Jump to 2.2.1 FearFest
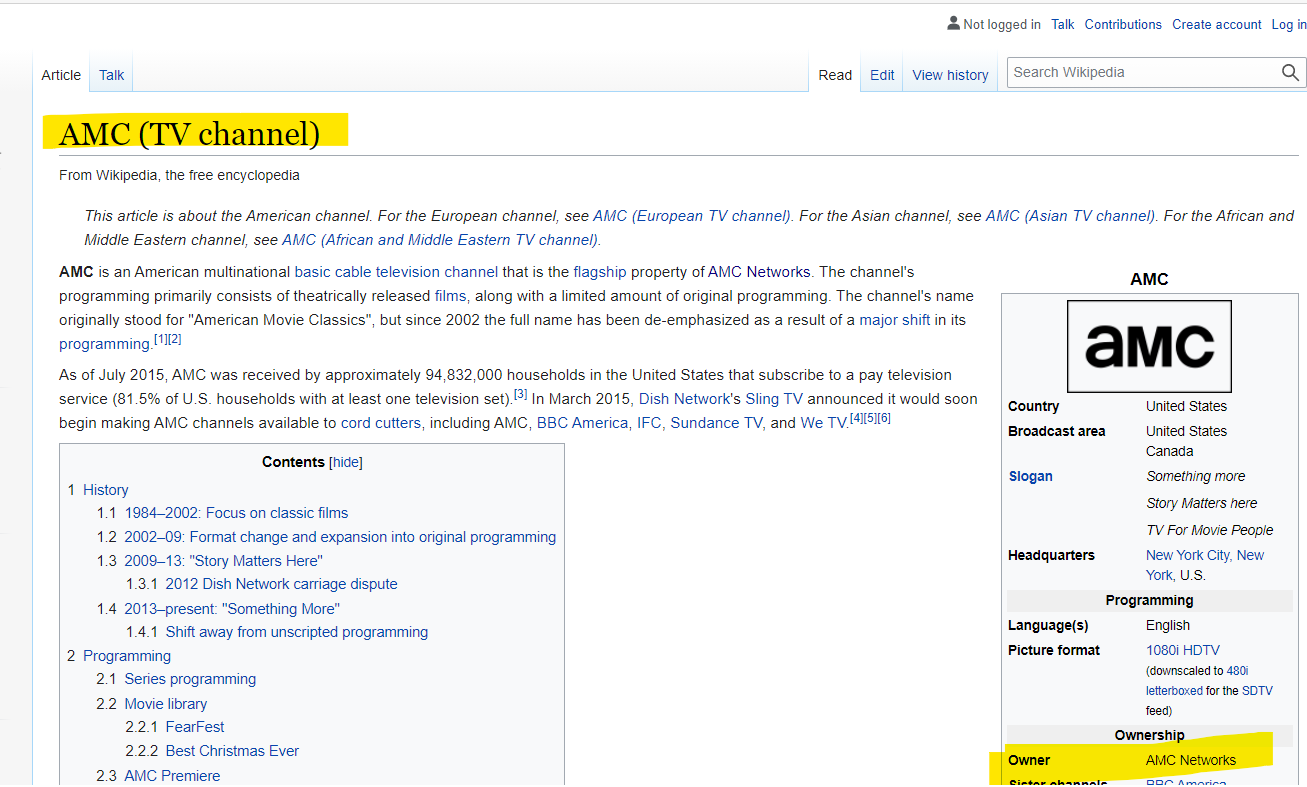 click(175, 727)
